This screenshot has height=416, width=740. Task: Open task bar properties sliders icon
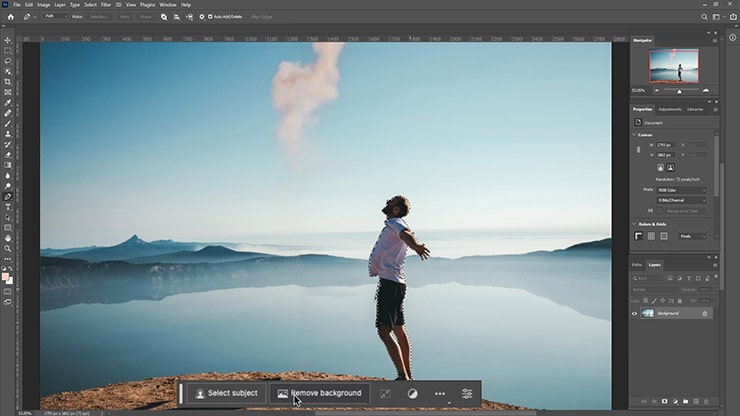(467, 393)
